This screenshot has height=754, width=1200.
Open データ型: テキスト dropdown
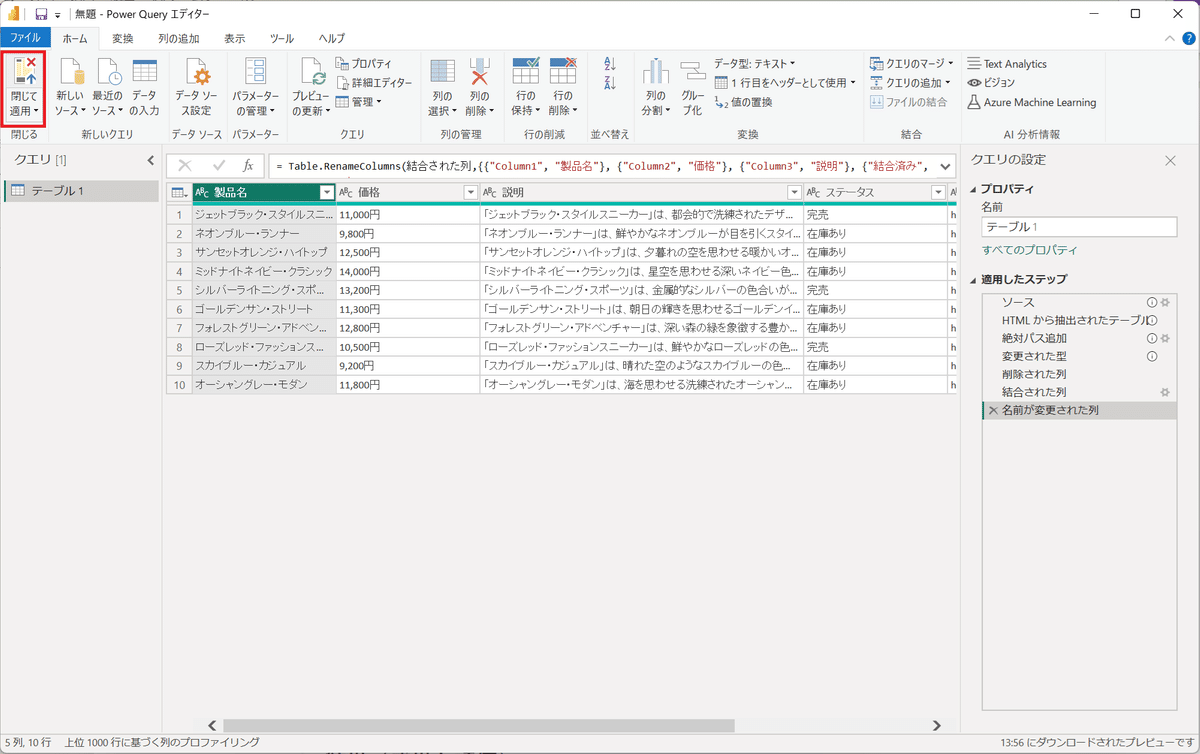click(x=755, y=64)
